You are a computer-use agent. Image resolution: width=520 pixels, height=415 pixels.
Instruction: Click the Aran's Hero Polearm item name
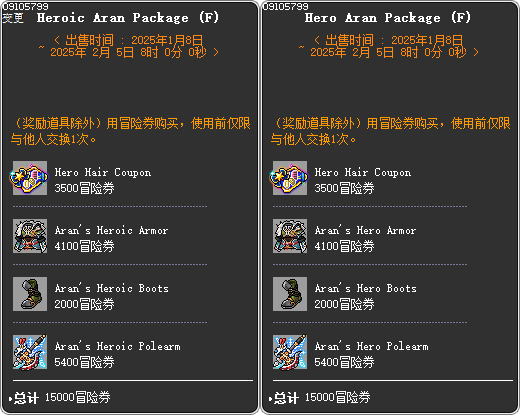coord(372,346)
